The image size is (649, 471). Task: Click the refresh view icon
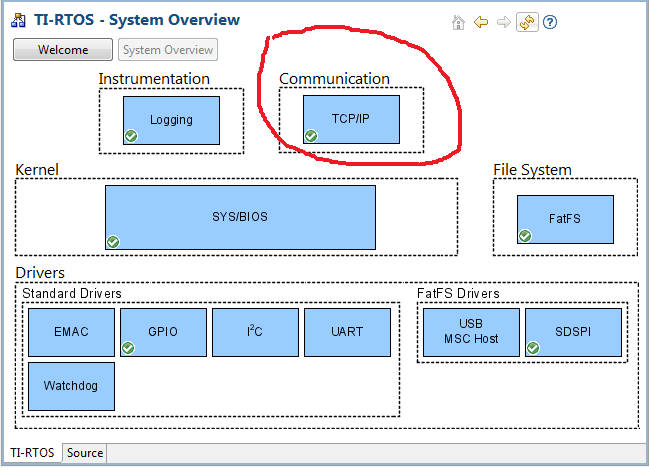click(x=527, y=22)
